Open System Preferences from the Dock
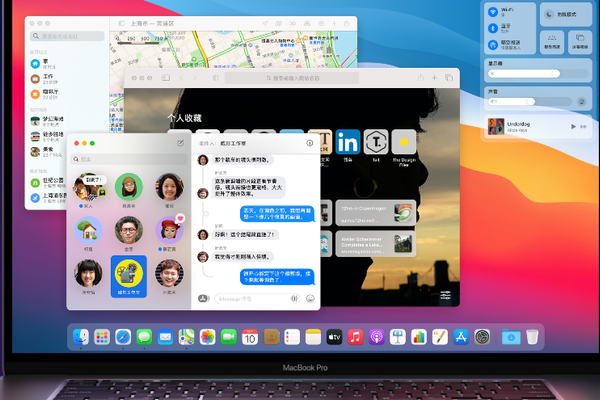The height and width of the screenshot is (400, 600). (x=482, y=337)
